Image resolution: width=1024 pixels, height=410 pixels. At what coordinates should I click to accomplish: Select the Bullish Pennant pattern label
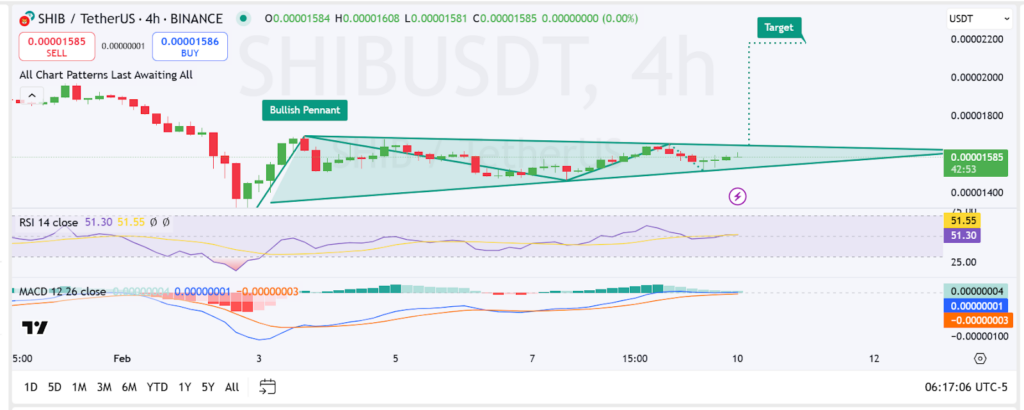pos(305,110)
